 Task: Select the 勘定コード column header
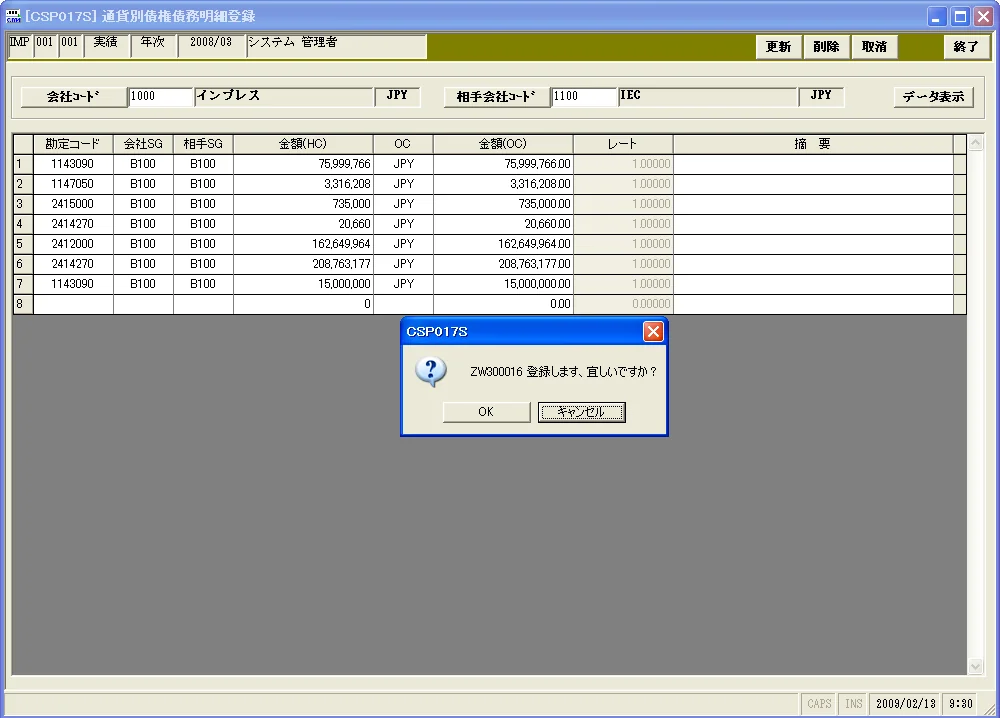(73, 144)
